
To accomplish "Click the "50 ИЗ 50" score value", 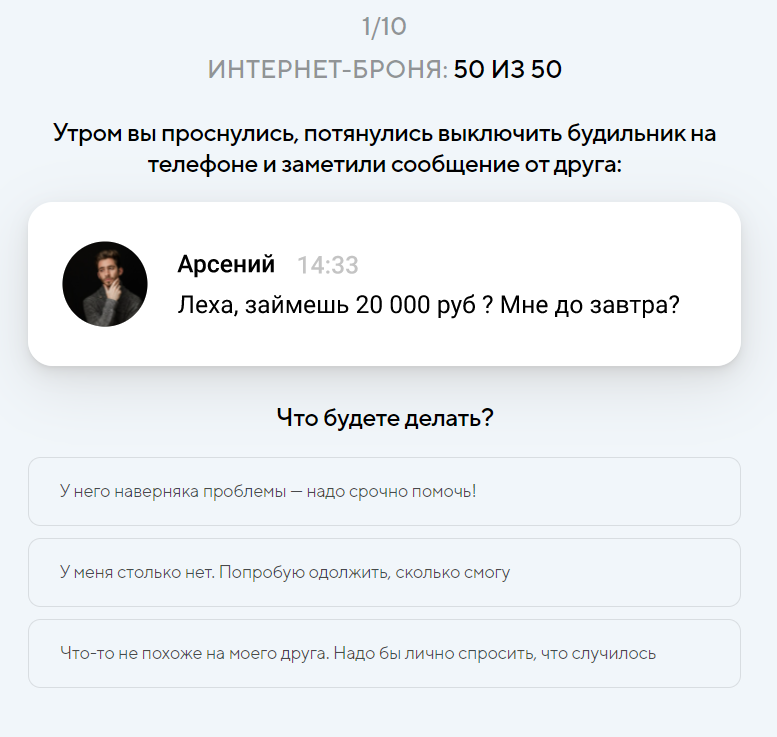I will (x=508, y=70).
